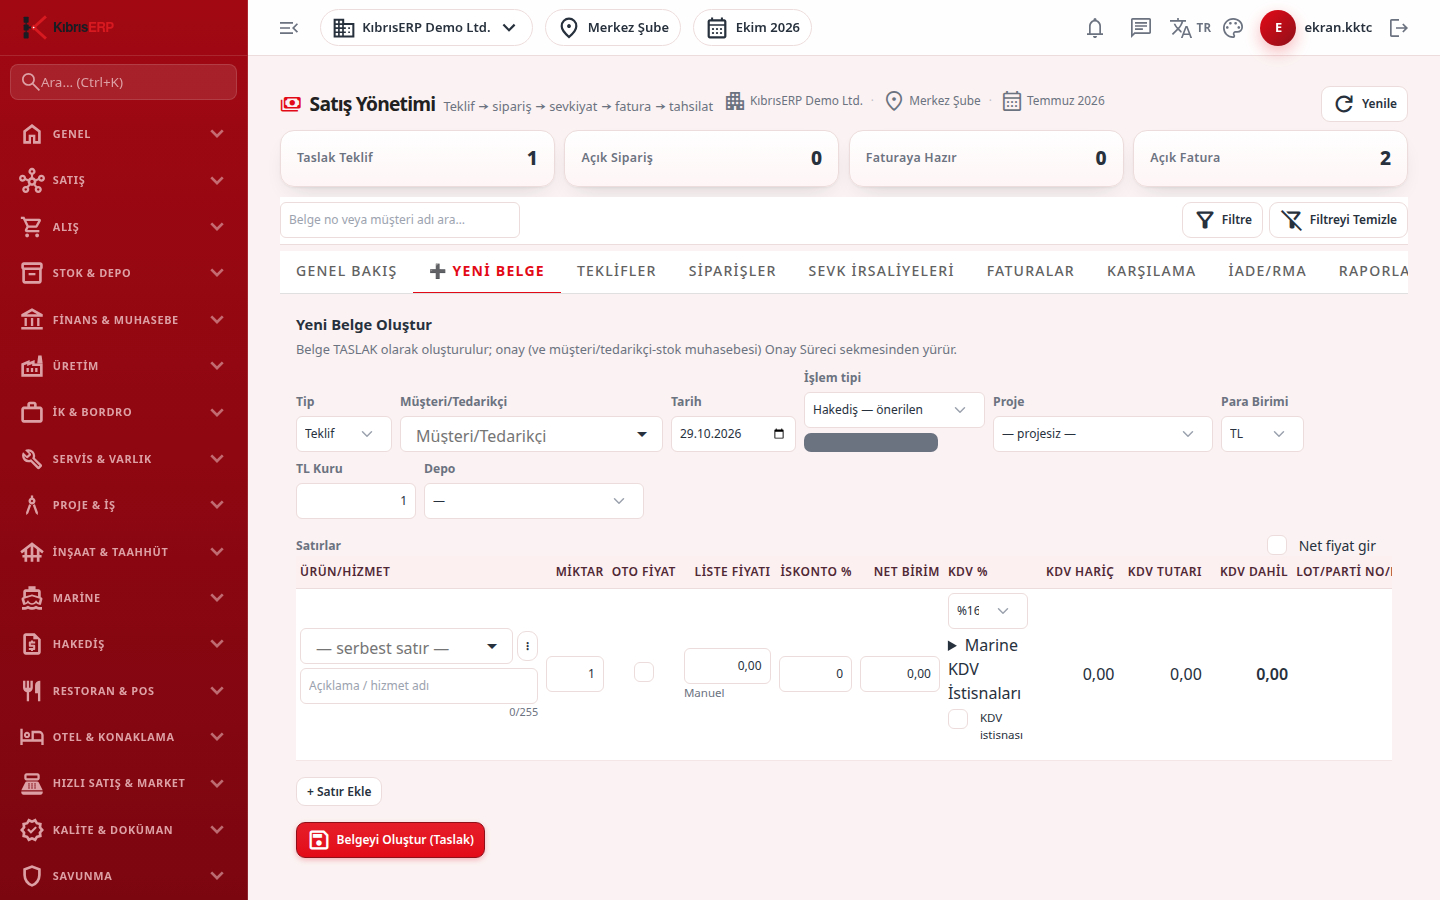Screen dimensions: 1440x900
Task: Open the Tip dropdown showing Teklif
Action: 344,434
